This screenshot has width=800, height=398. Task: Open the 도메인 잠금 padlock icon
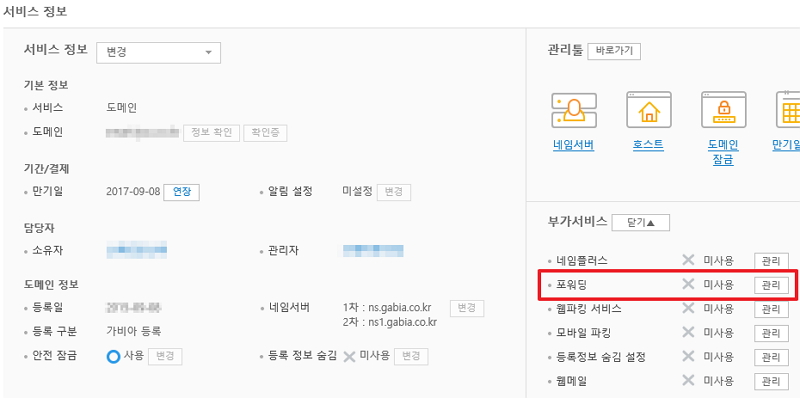coord(723,110)
